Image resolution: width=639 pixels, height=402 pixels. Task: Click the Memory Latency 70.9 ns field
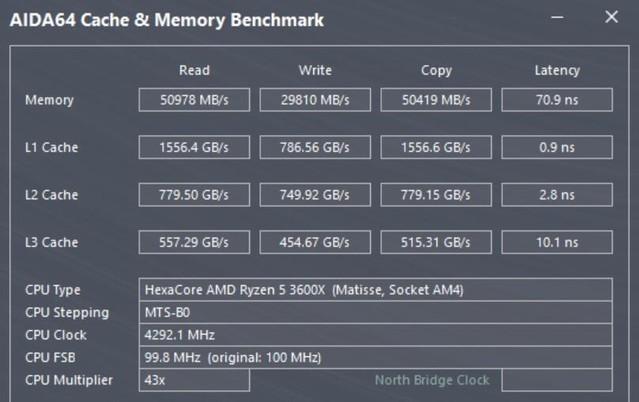click(x=557, y=100)
